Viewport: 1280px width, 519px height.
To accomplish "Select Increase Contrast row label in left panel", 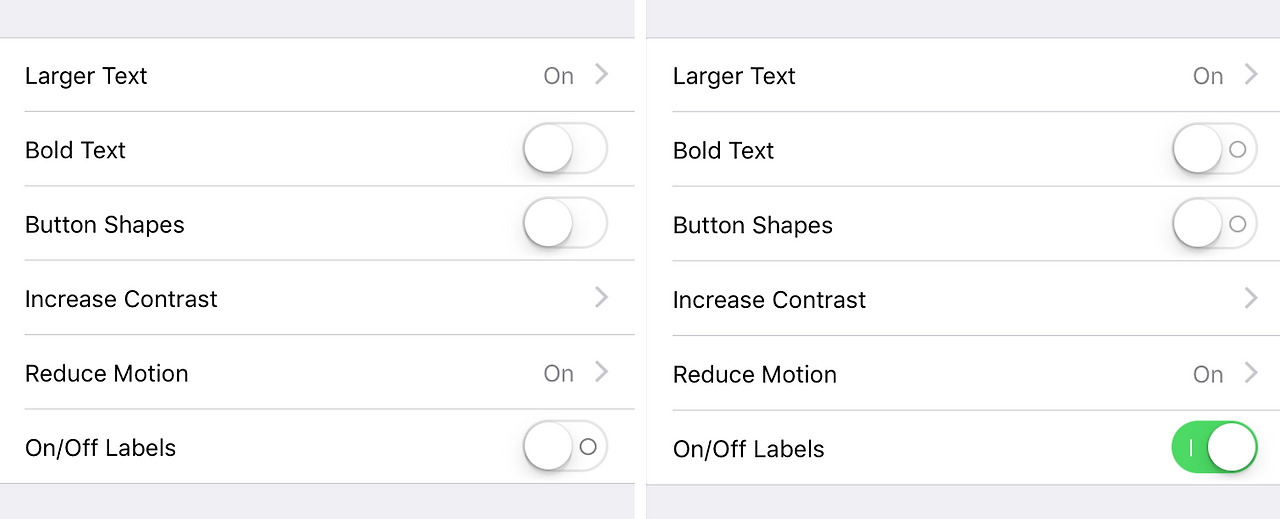I will (121, 299).
